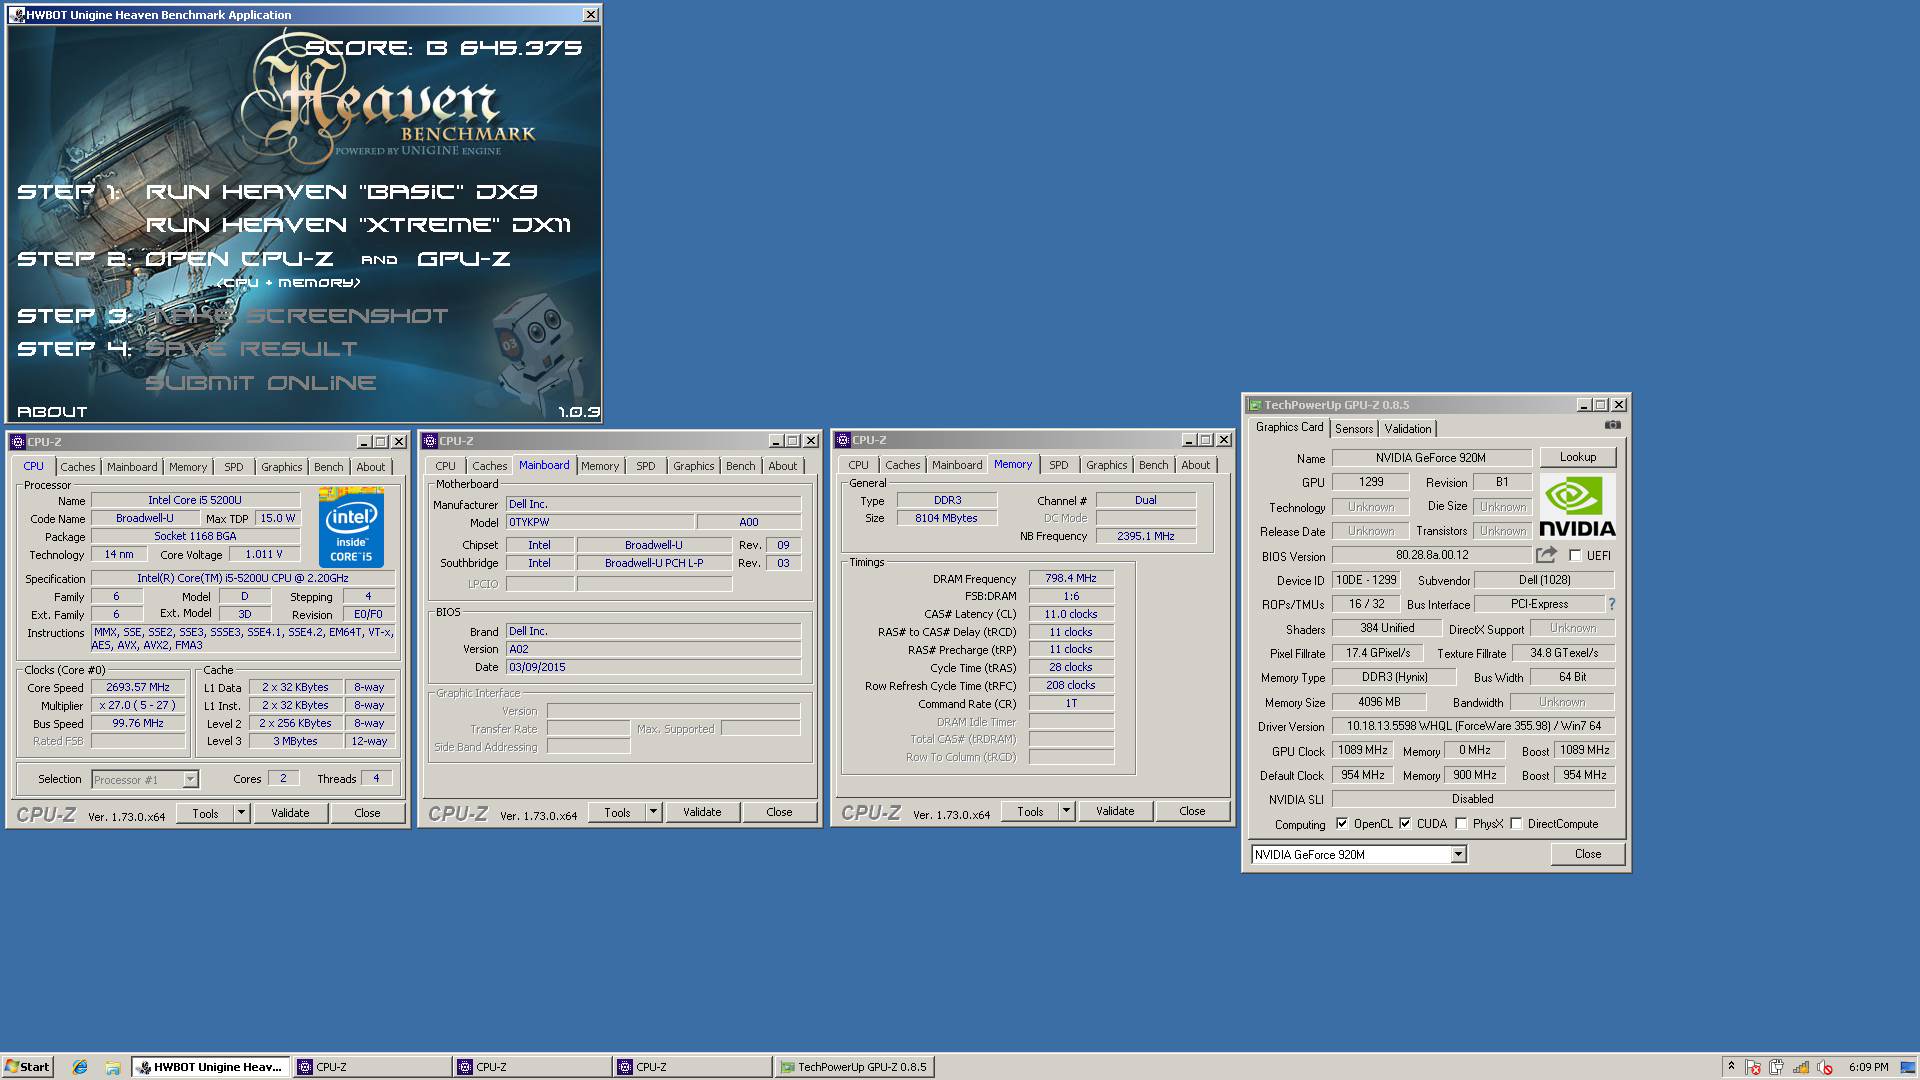Toggle the UEFI checkbox in GPU-Z
The image size is (1920, 1080).
pos(1575,555)
